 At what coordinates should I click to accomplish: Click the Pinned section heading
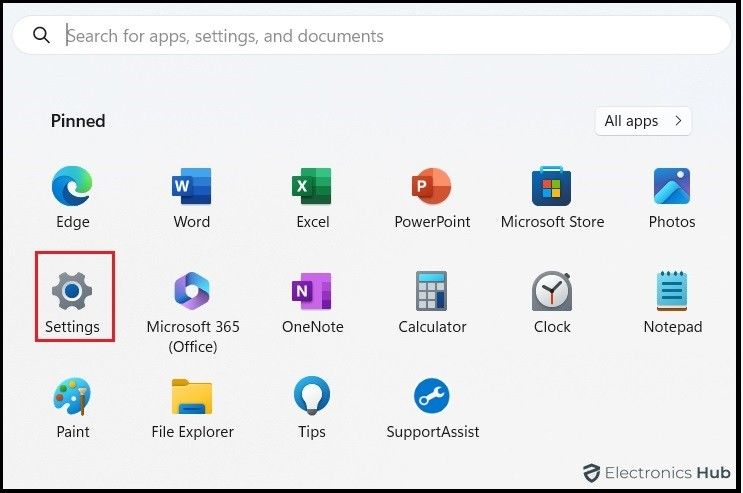point(78,121)
